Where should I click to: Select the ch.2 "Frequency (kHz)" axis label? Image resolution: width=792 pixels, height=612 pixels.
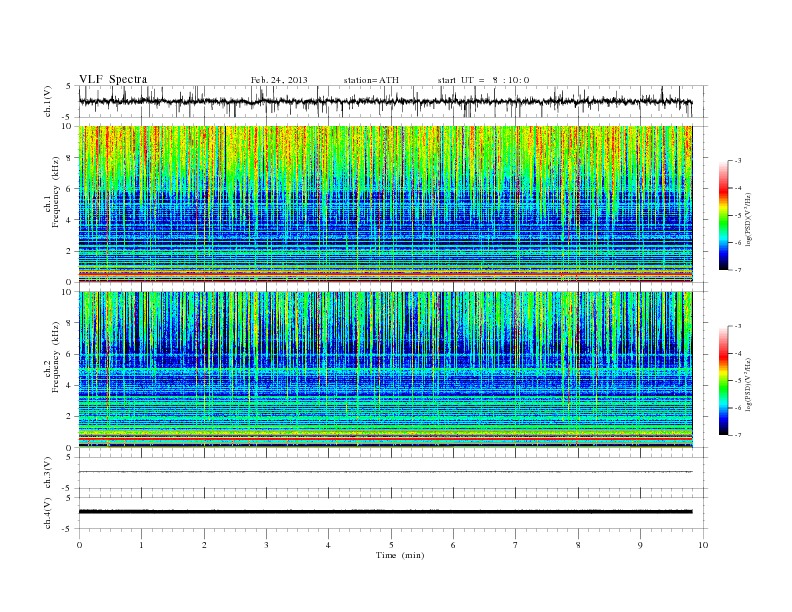coord(55,357)
